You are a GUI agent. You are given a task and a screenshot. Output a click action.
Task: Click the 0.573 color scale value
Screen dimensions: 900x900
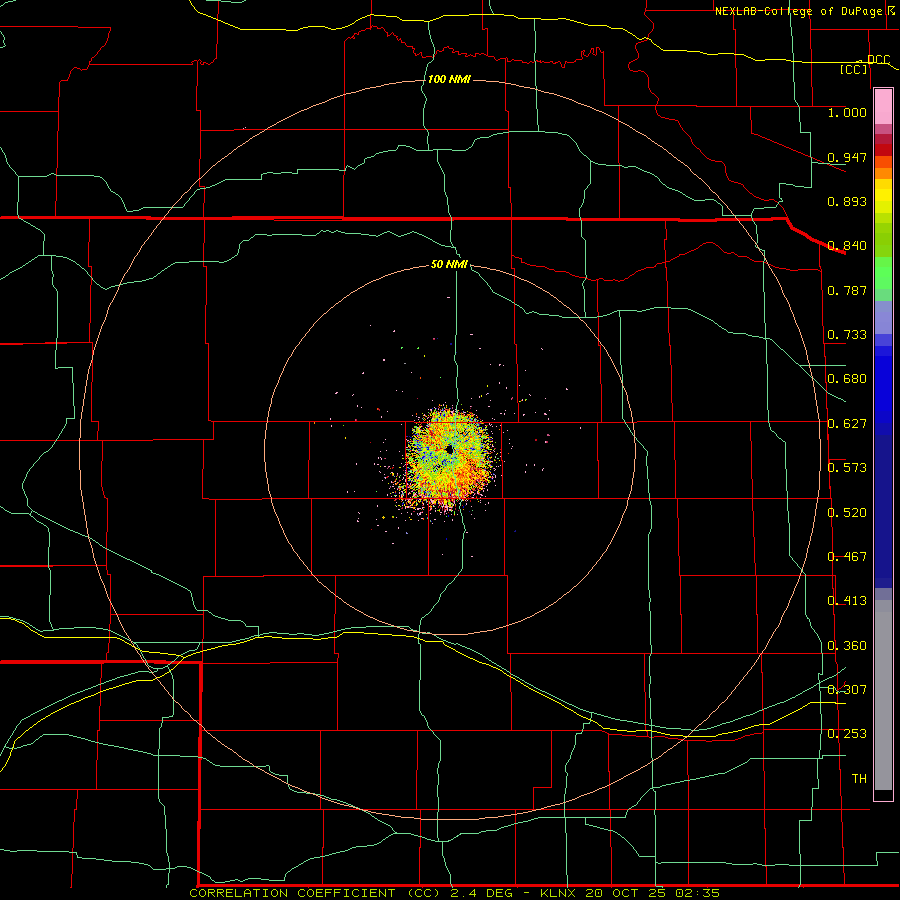[847, 468]
